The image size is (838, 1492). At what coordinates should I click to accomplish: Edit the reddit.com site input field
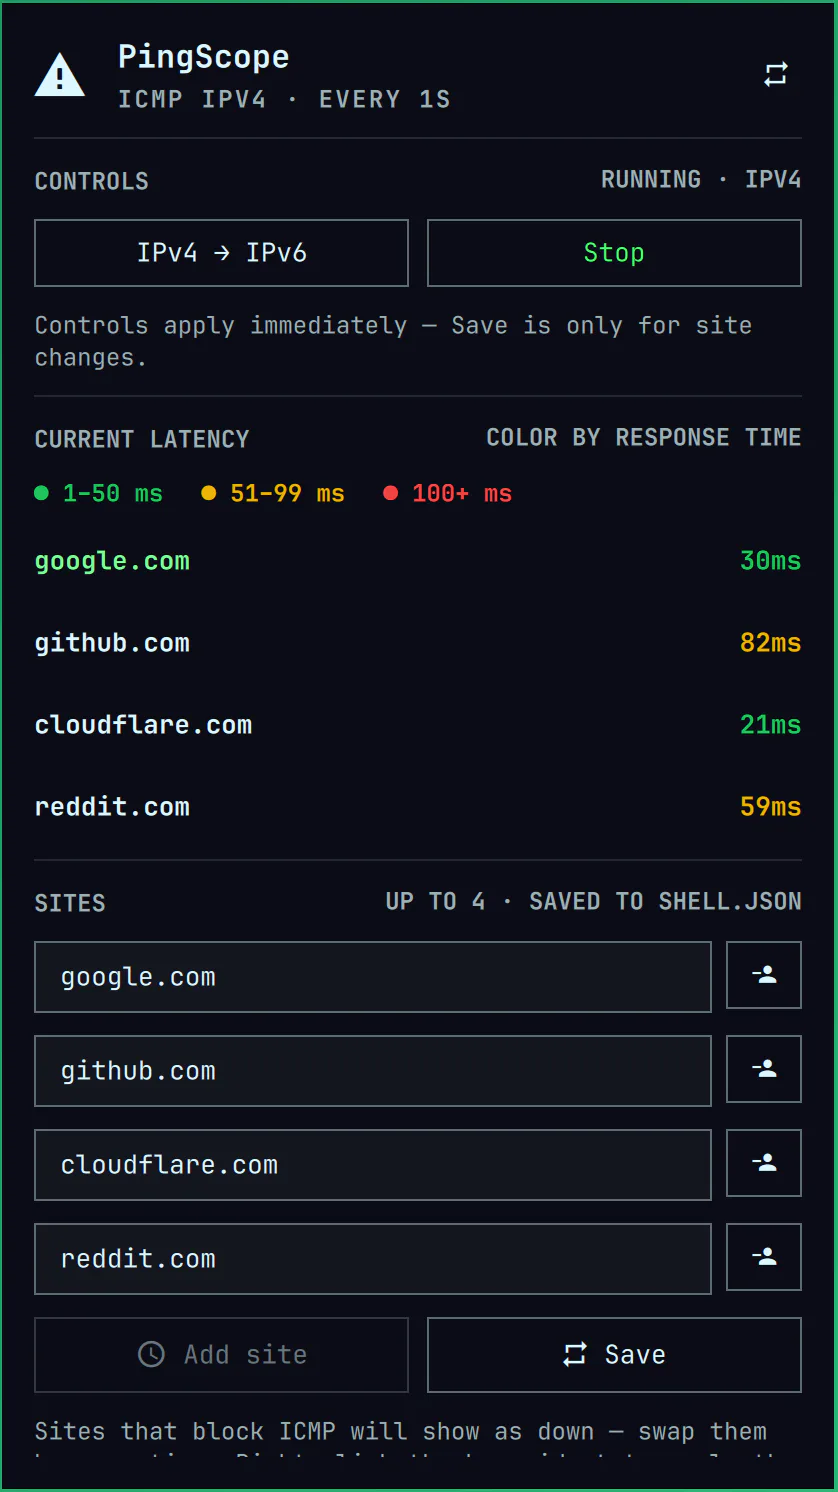click(373, 1259)
